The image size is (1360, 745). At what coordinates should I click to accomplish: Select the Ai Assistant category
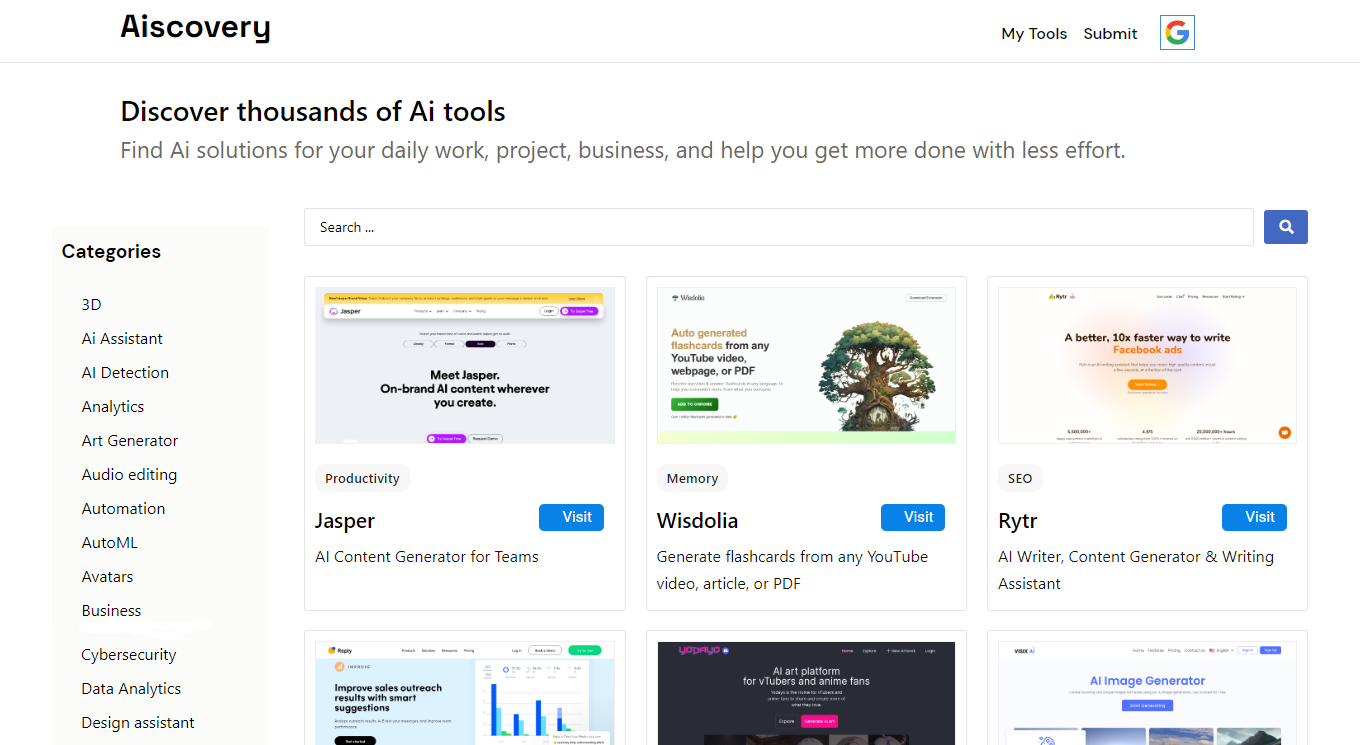122,339
